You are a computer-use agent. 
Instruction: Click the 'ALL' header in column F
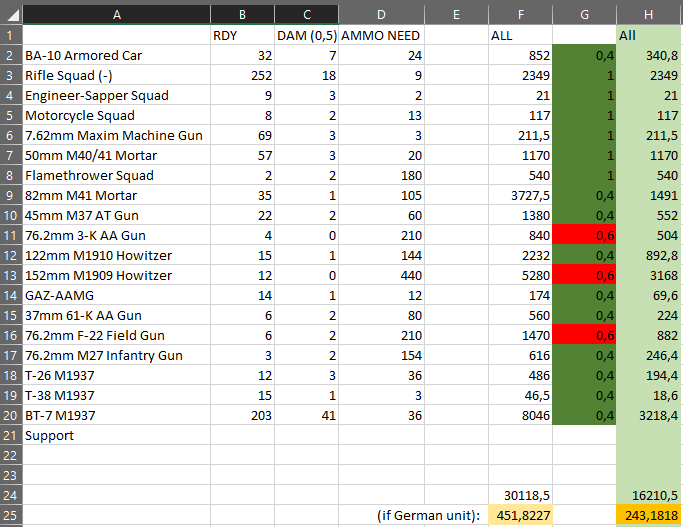pyautogui.click(x=521, y=35)
